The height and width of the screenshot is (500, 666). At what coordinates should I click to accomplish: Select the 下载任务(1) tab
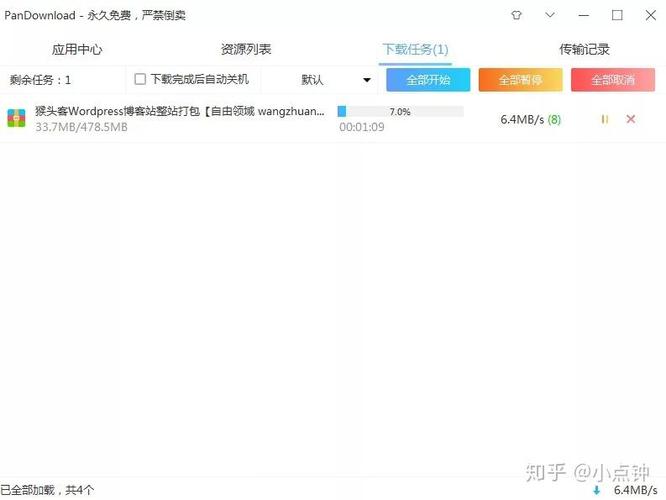[415, 49]
